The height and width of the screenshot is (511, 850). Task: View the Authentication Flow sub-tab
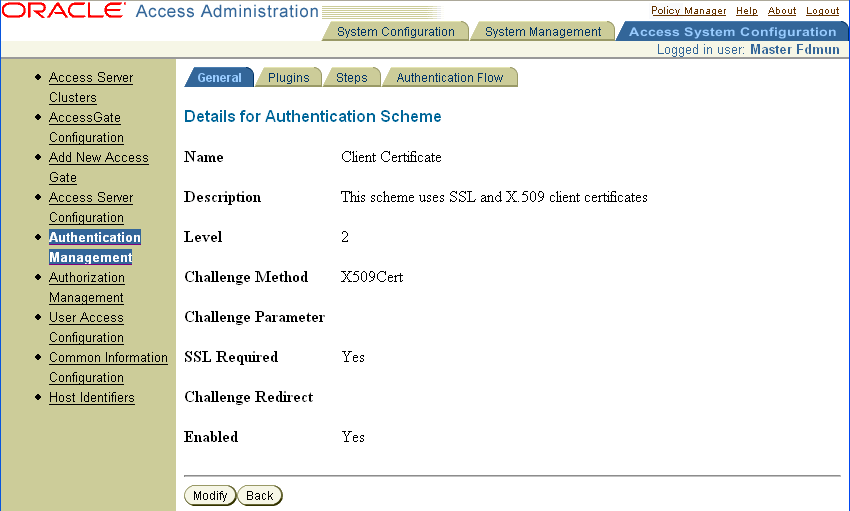(449, 77)
